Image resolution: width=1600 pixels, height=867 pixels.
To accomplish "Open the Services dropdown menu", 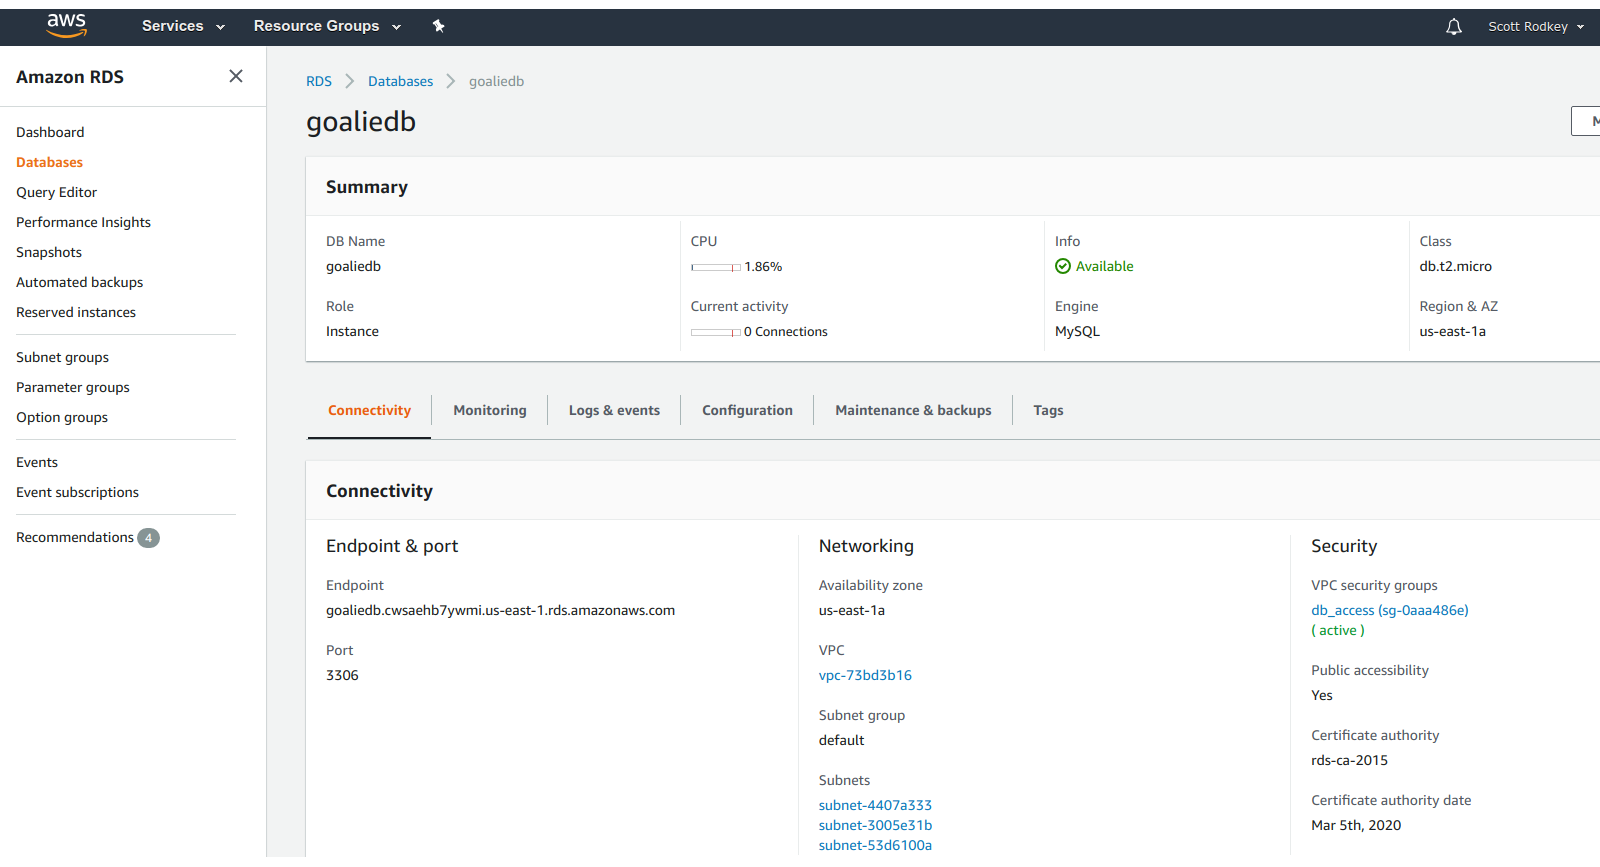I will (x=183, y=26).
